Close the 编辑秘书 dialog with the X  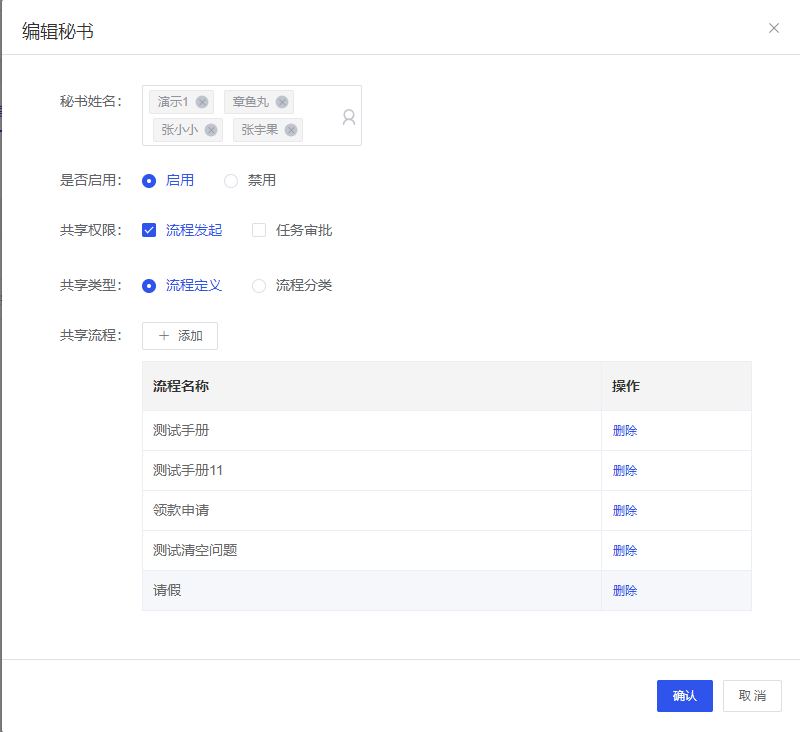point(774,28)
